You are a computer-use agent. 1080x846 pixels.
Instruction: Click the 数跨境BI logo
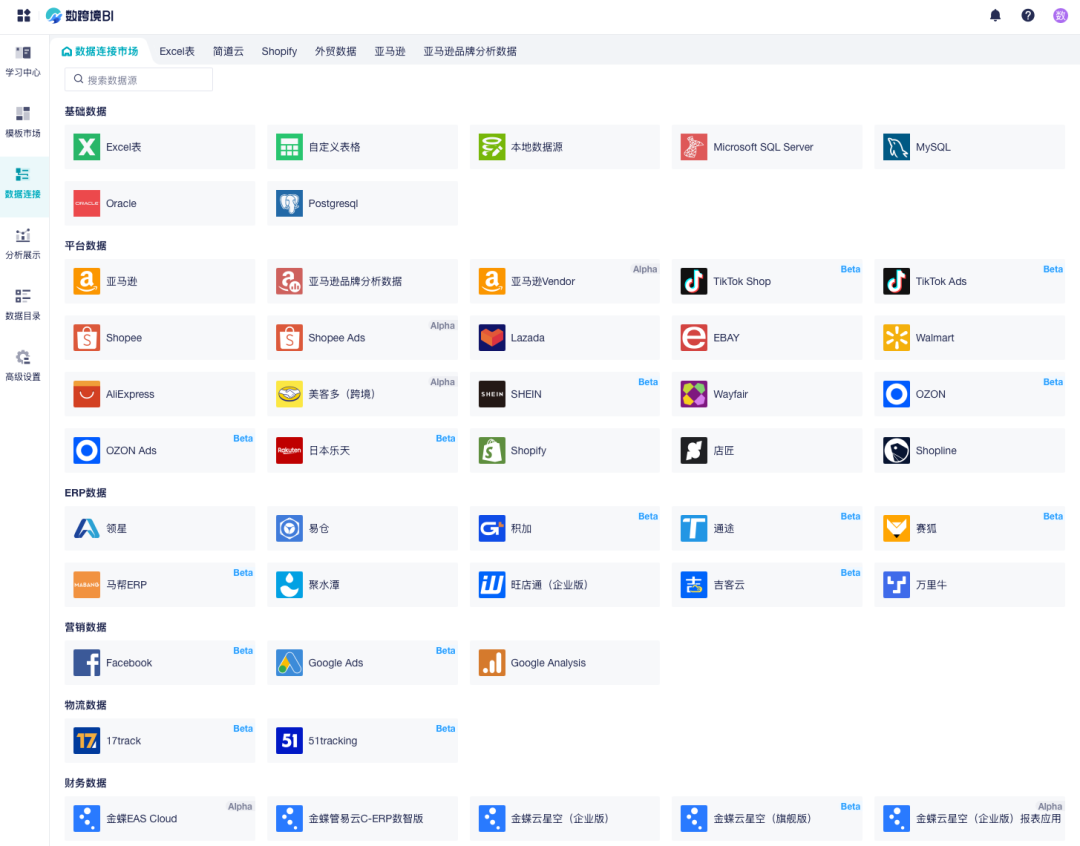(x=80, y=15)
